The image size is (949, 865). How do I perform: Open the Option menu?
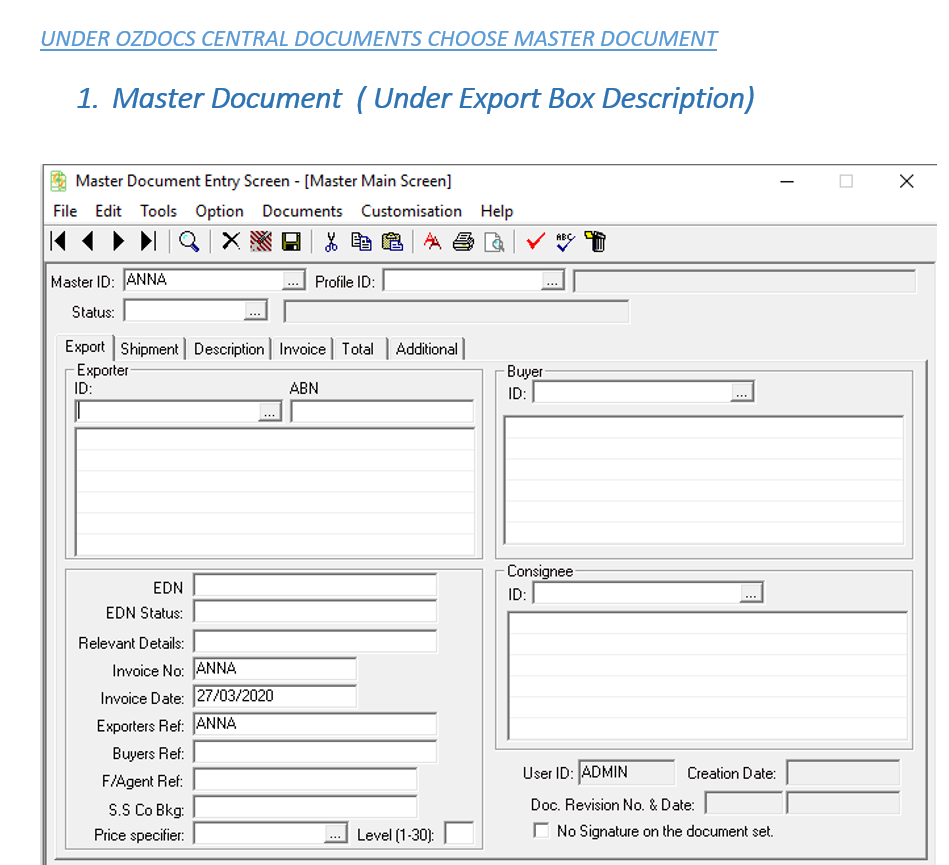(219, 211)
